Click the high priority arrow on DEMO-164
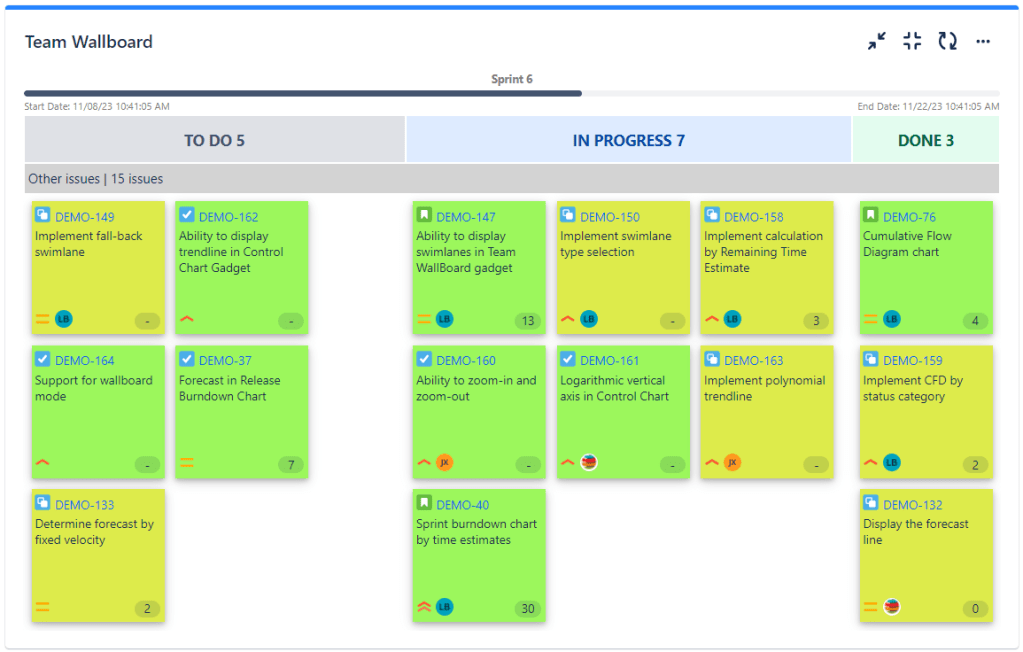Image resolution: width=1023 pixels, height=652 pixels. point(41,463)
